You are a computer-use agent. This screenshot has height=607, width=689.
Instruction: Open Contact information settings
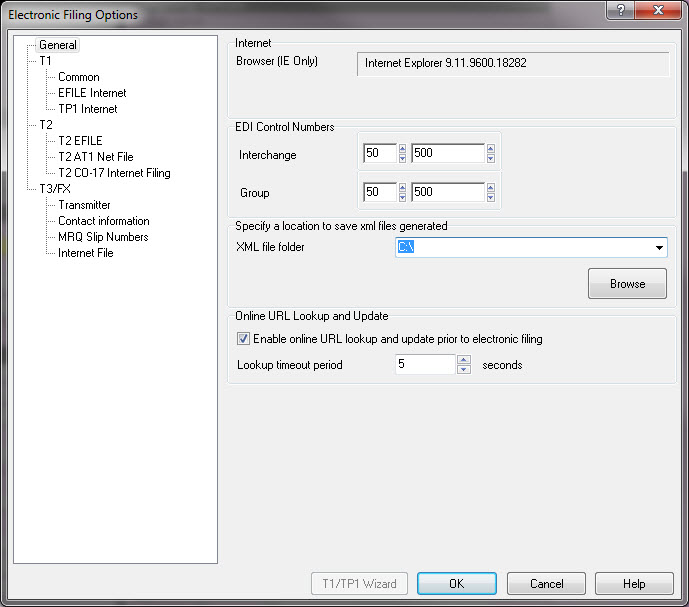tap(104, 221)
